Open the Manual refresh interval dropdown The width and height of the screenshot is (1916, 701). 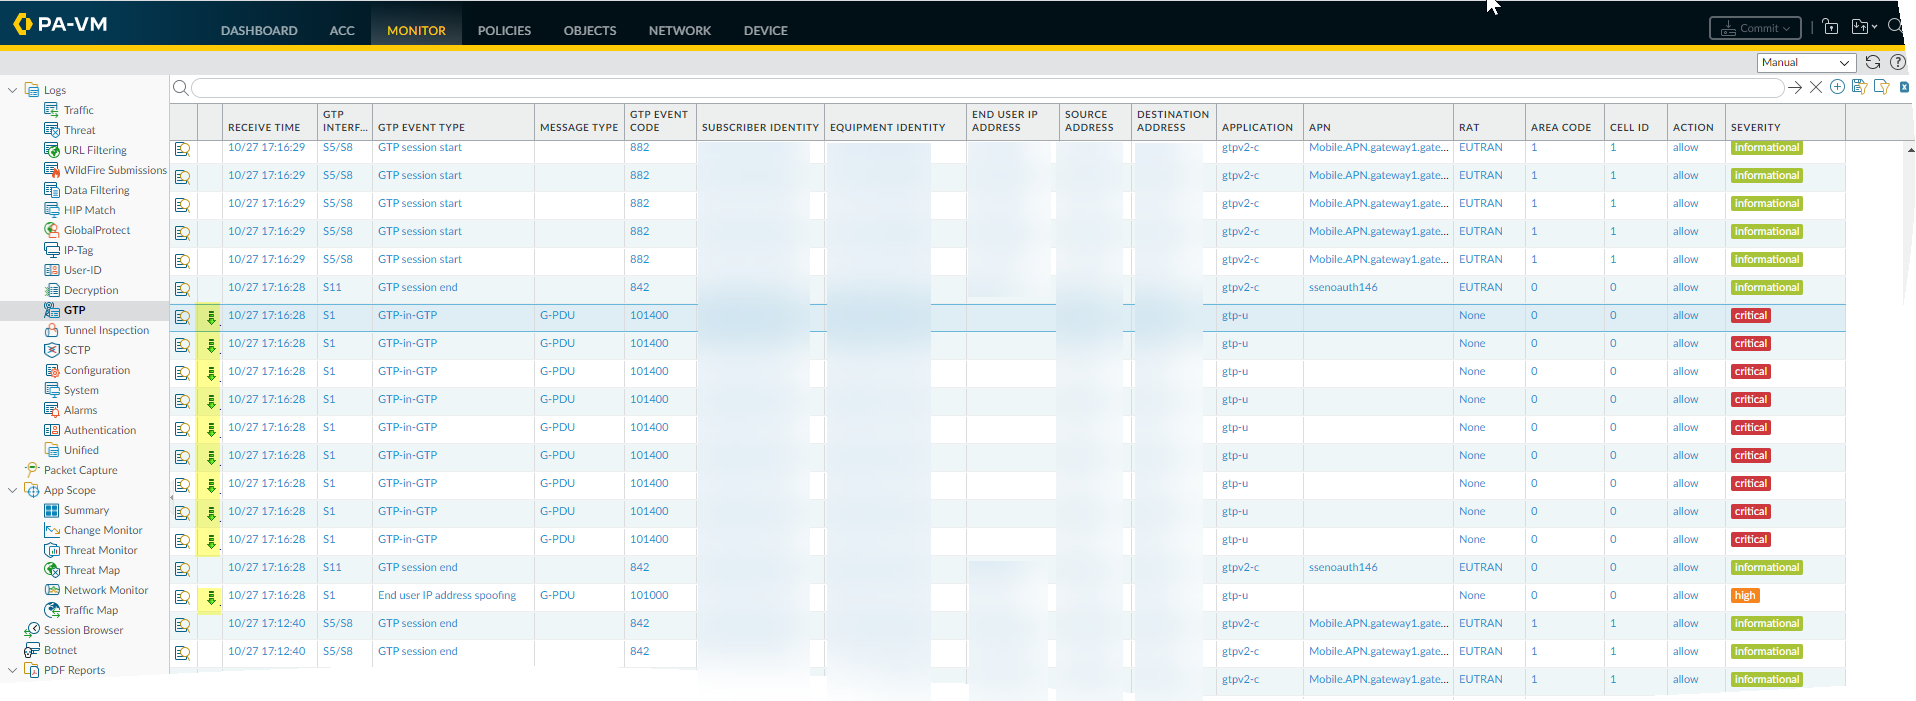pos(1806,62)
